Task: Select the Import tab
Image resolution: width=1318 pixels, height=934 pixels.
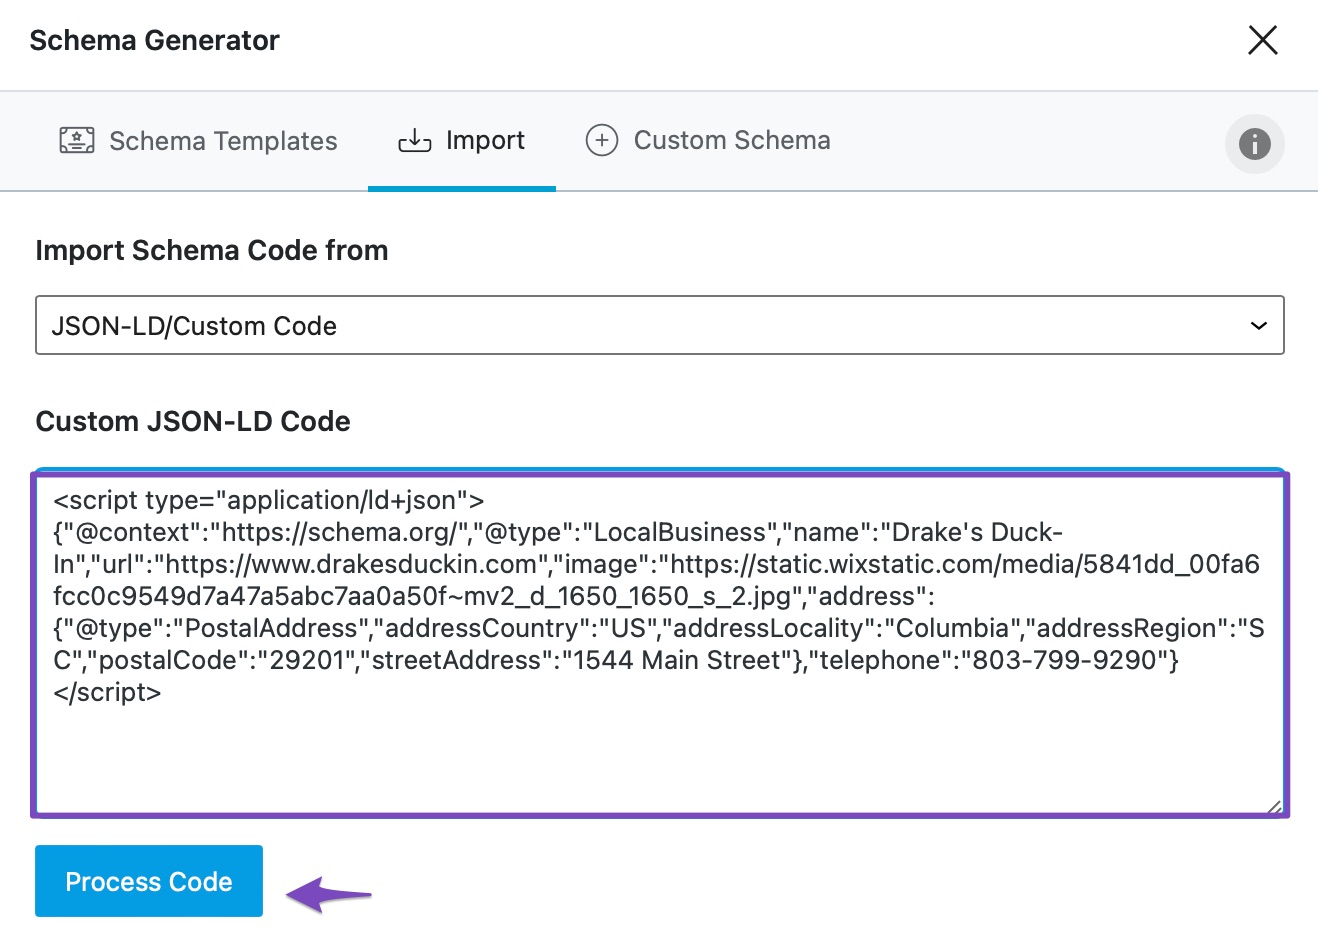Action: [462, 141]
